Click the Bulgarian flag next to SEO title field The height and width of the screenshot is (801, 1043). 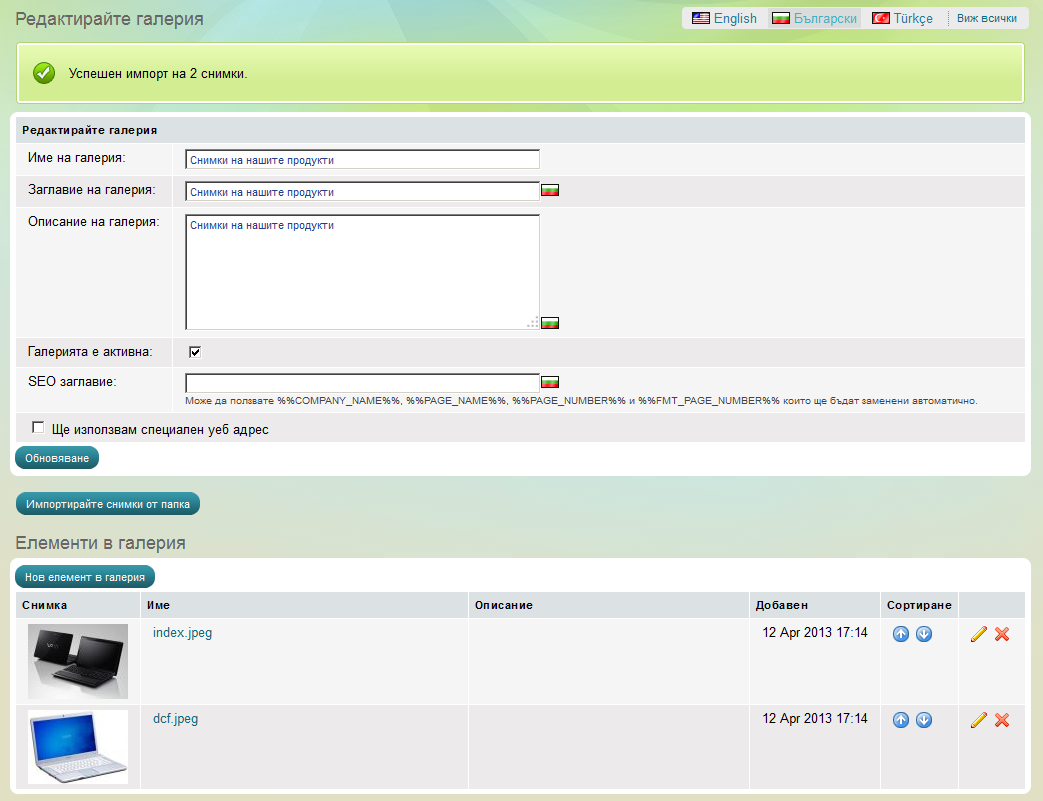pos(550,382)
